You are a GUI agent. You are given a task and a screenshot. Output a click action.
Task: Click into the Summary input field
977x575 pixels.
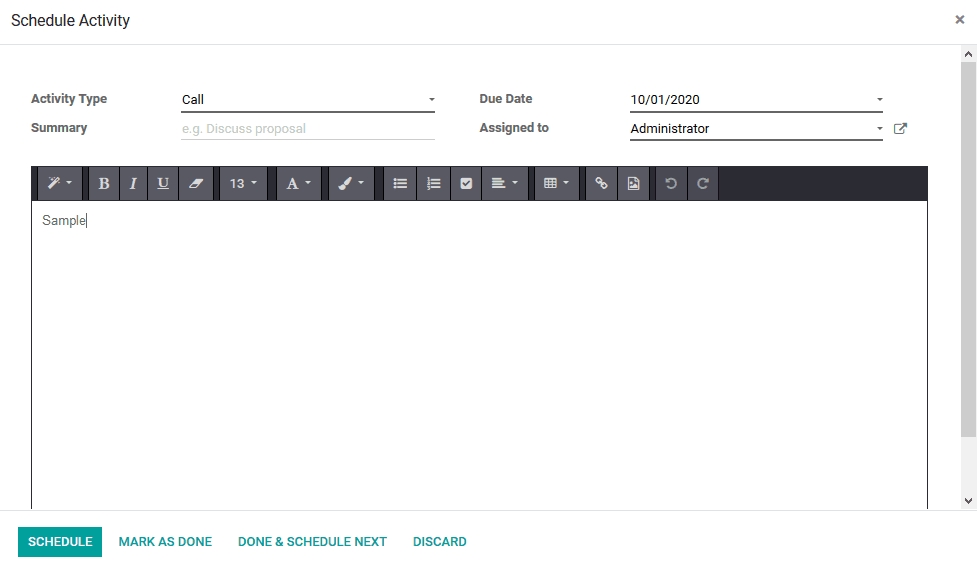(x=307, y=129)
